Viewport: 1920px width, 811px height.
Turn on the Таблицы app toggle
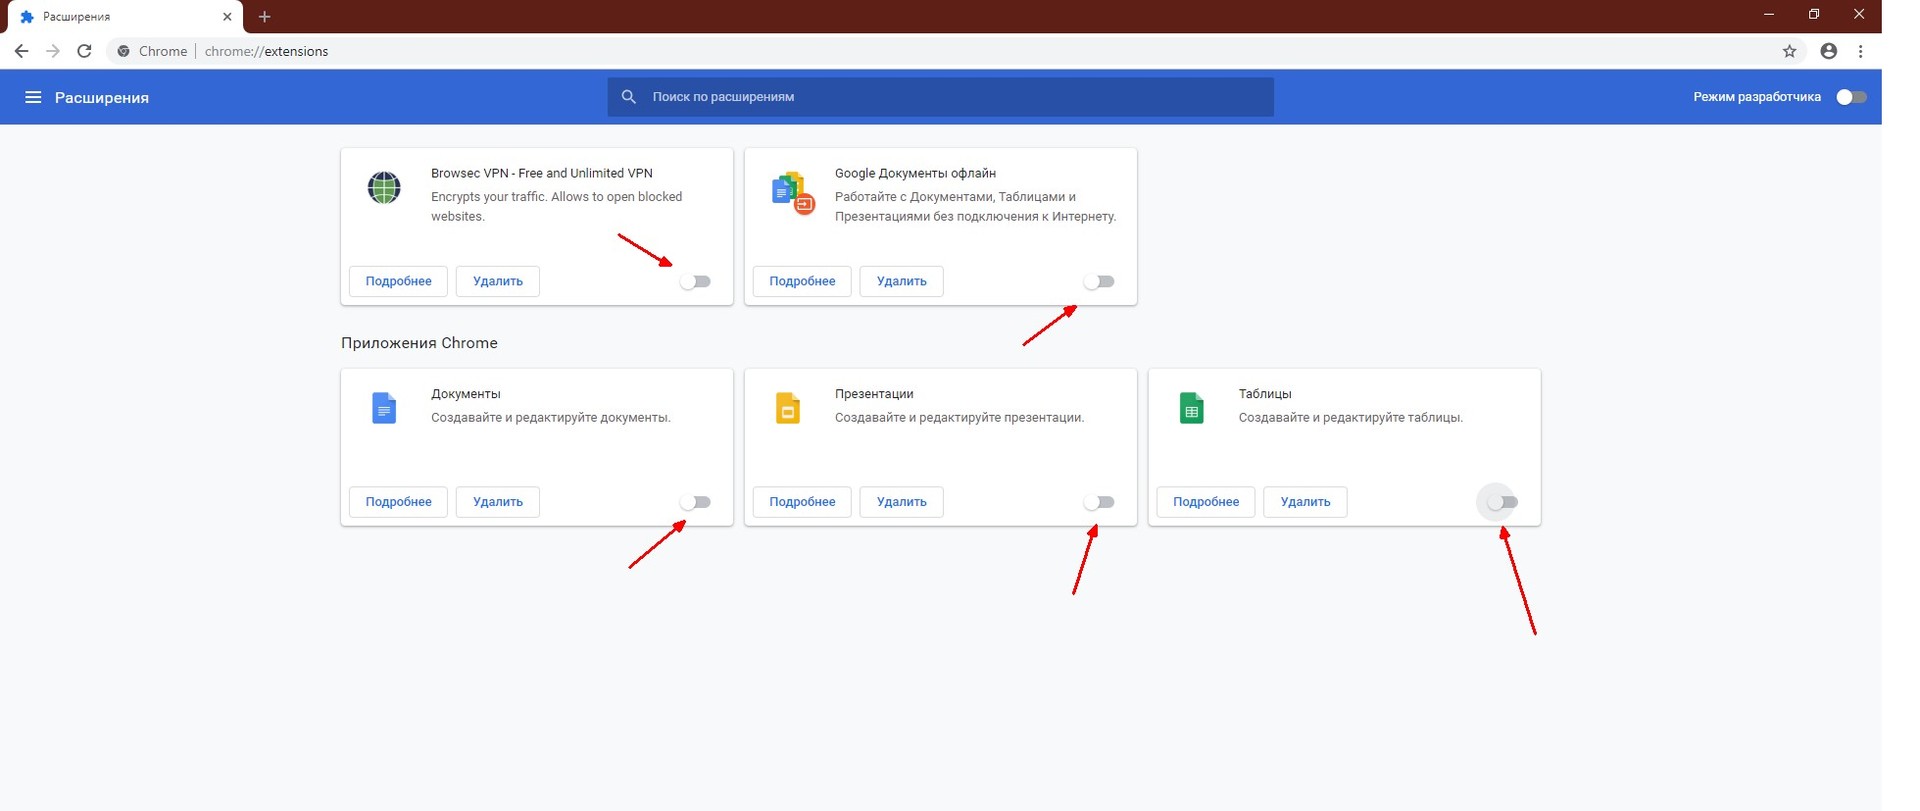(1503, 502)
